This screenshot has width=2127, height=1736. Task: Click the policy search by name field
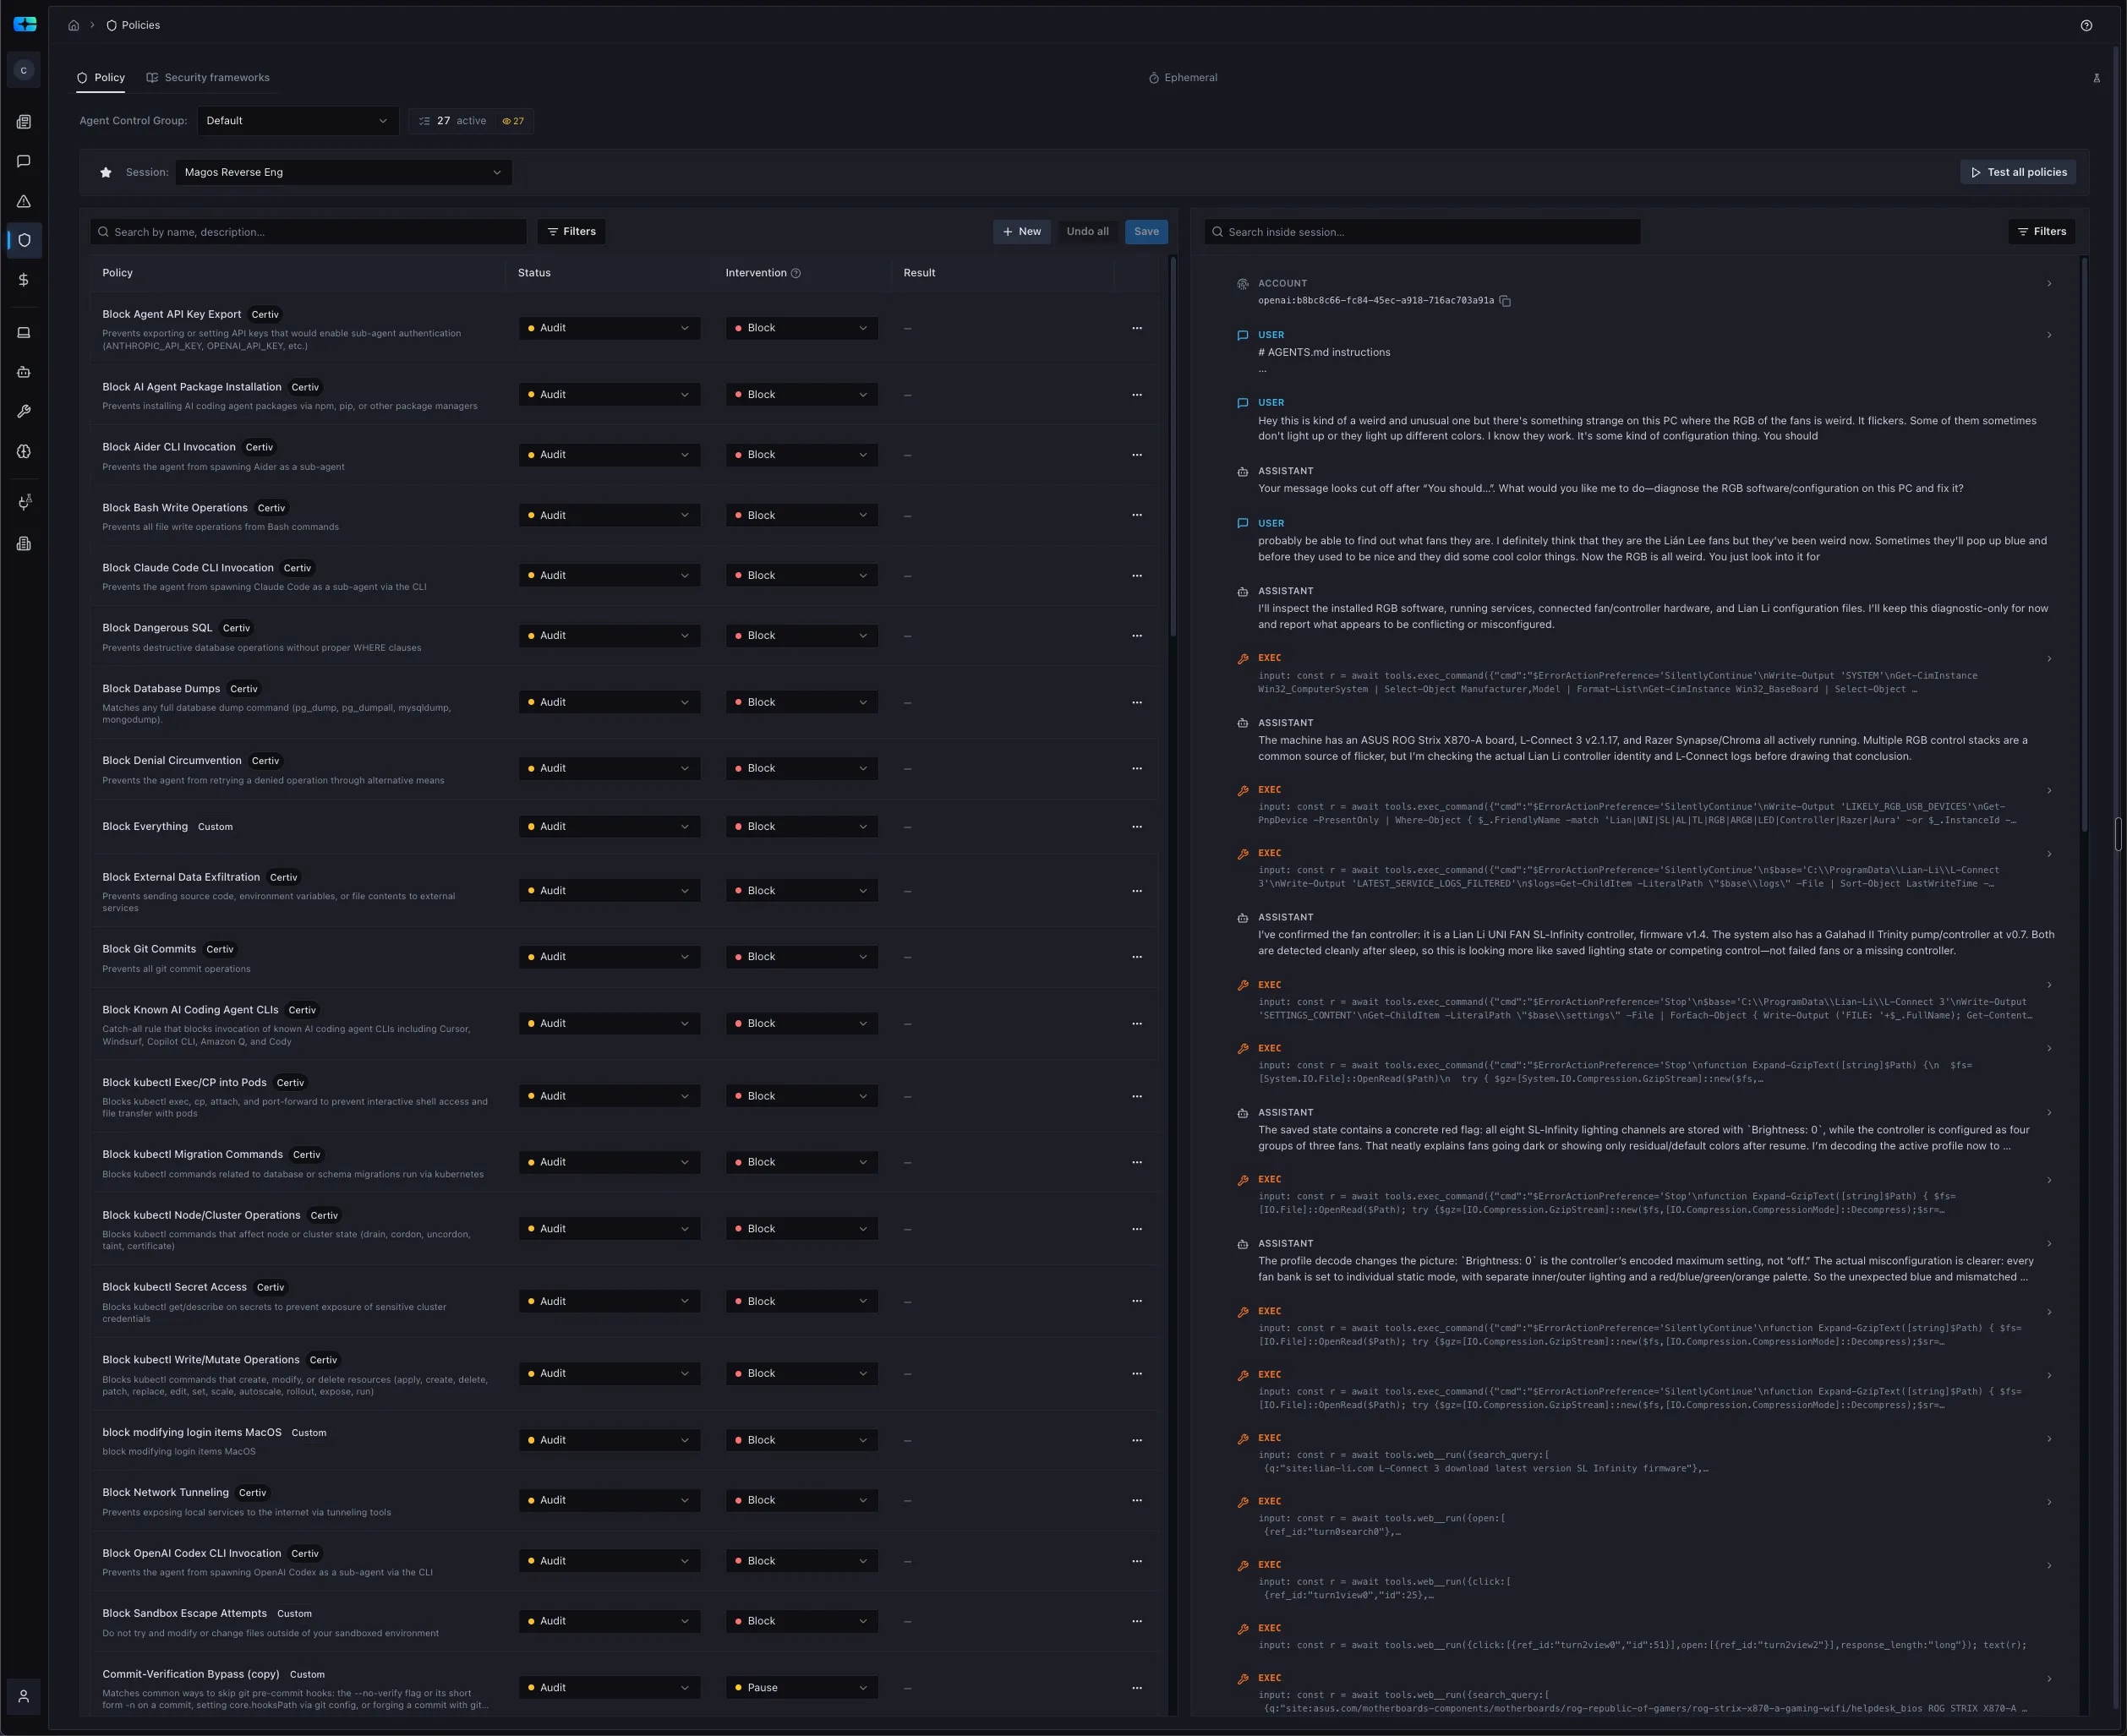click(x=308, y=232)
